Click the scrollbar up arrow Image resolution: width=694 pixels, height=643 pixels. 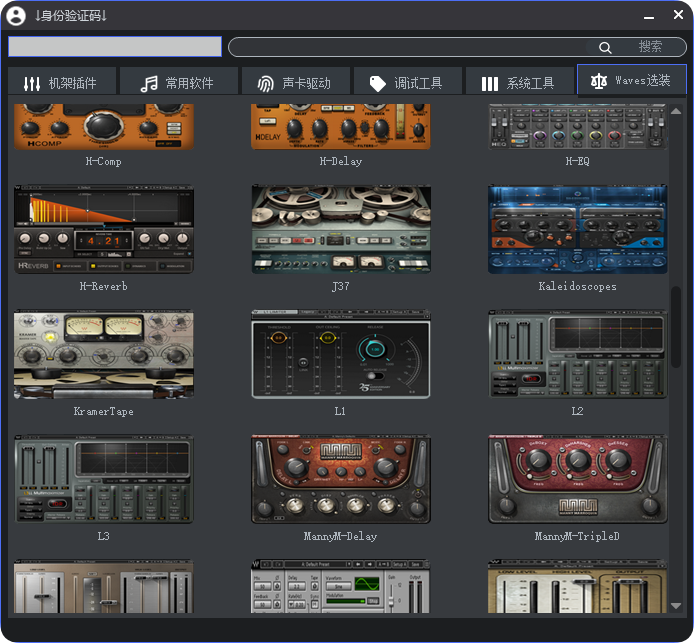coord(676,111)
